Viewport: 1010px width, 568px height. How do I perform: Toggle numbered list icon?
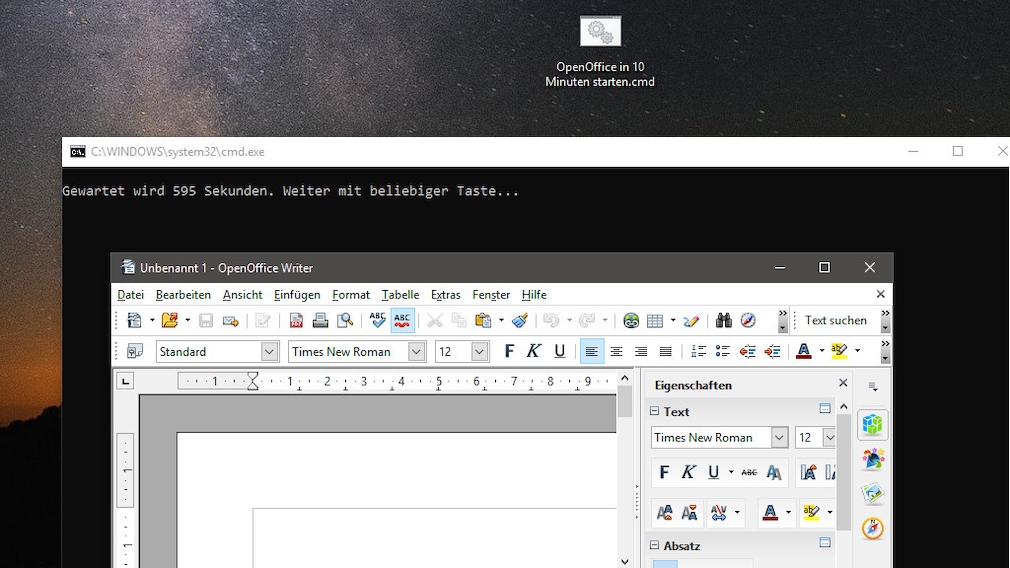click(x=698, y=351)
